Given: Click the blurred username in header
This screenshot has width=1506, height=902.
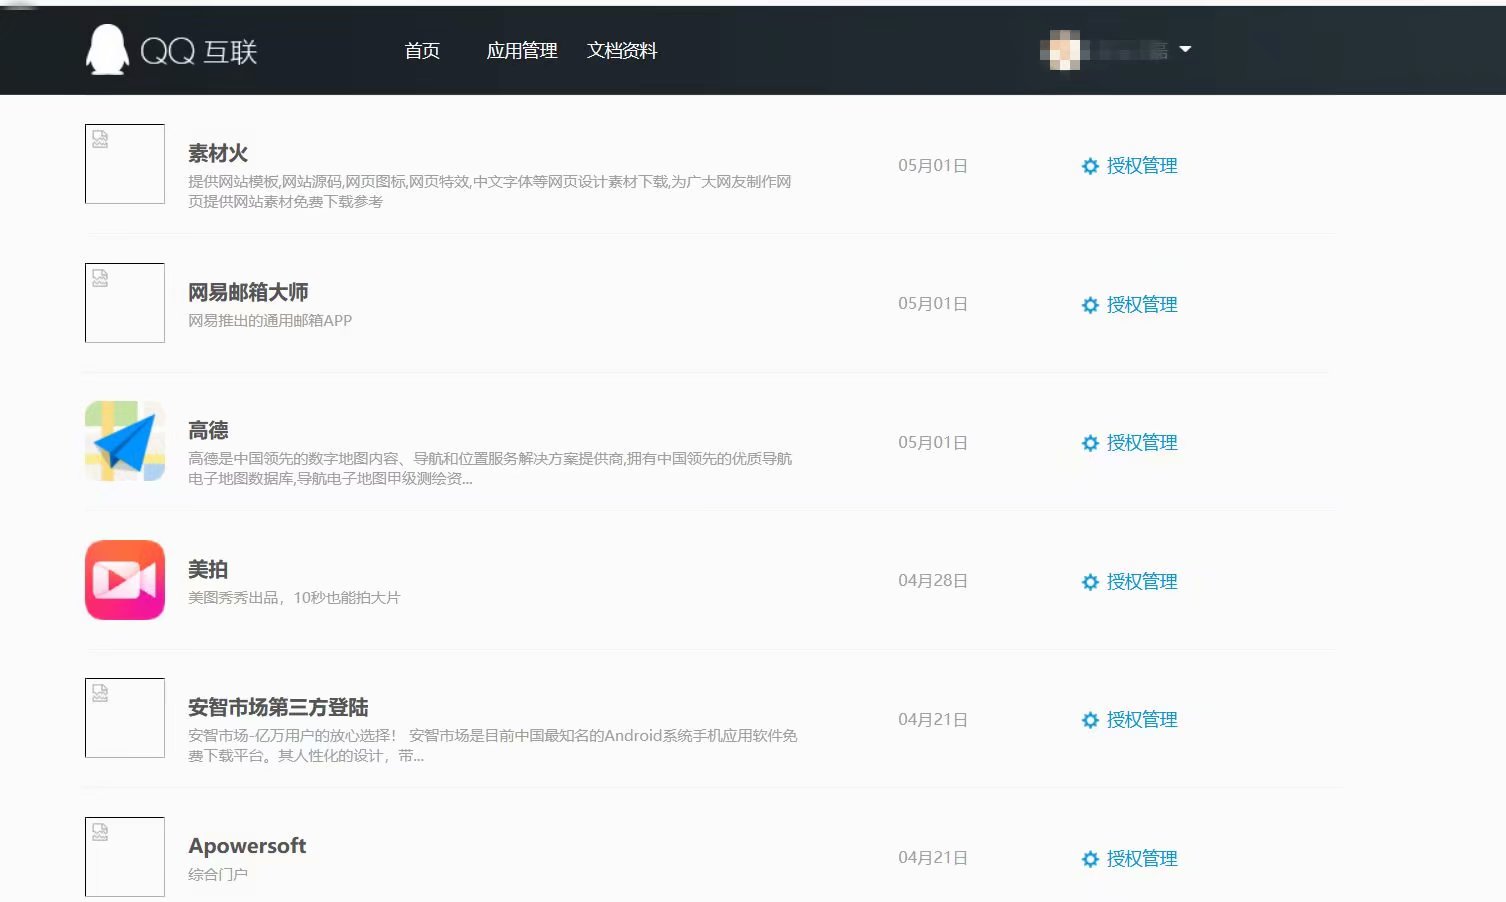Looking at the screenshot, I should [1130, 50].
